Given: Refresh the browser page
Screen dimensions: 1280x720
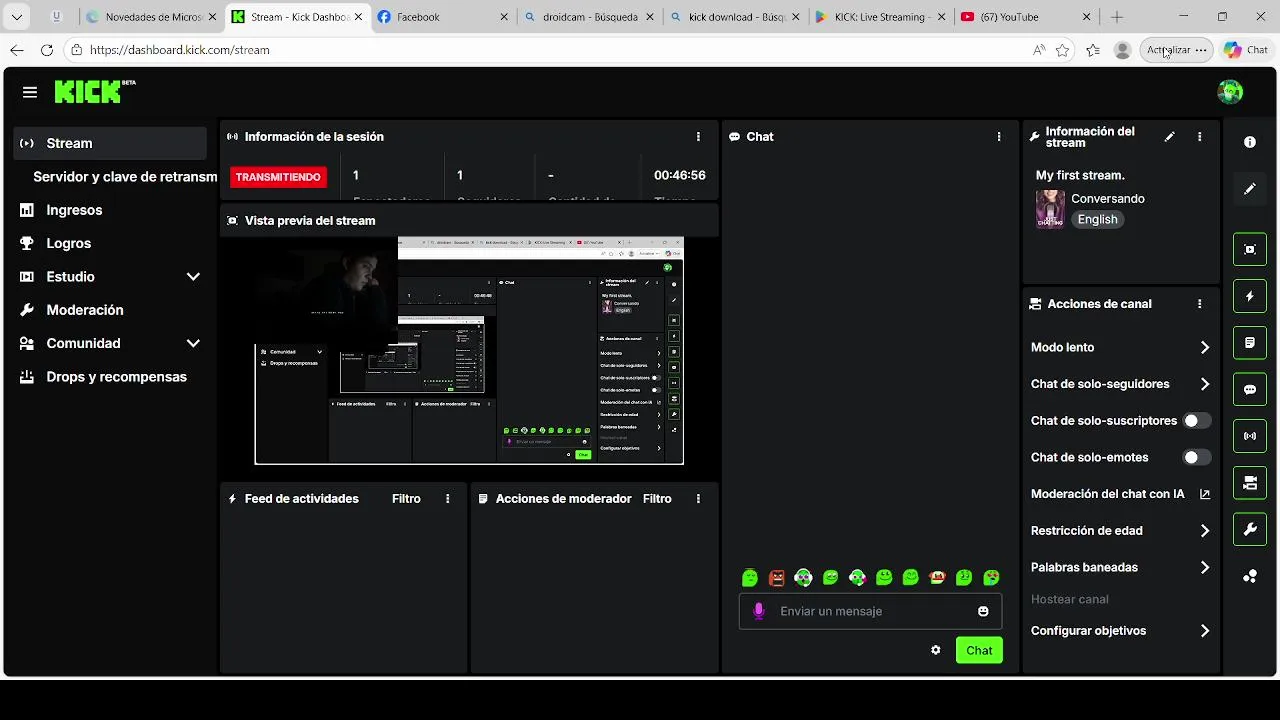Looking at the screenshot, I should tap(46, 50).
